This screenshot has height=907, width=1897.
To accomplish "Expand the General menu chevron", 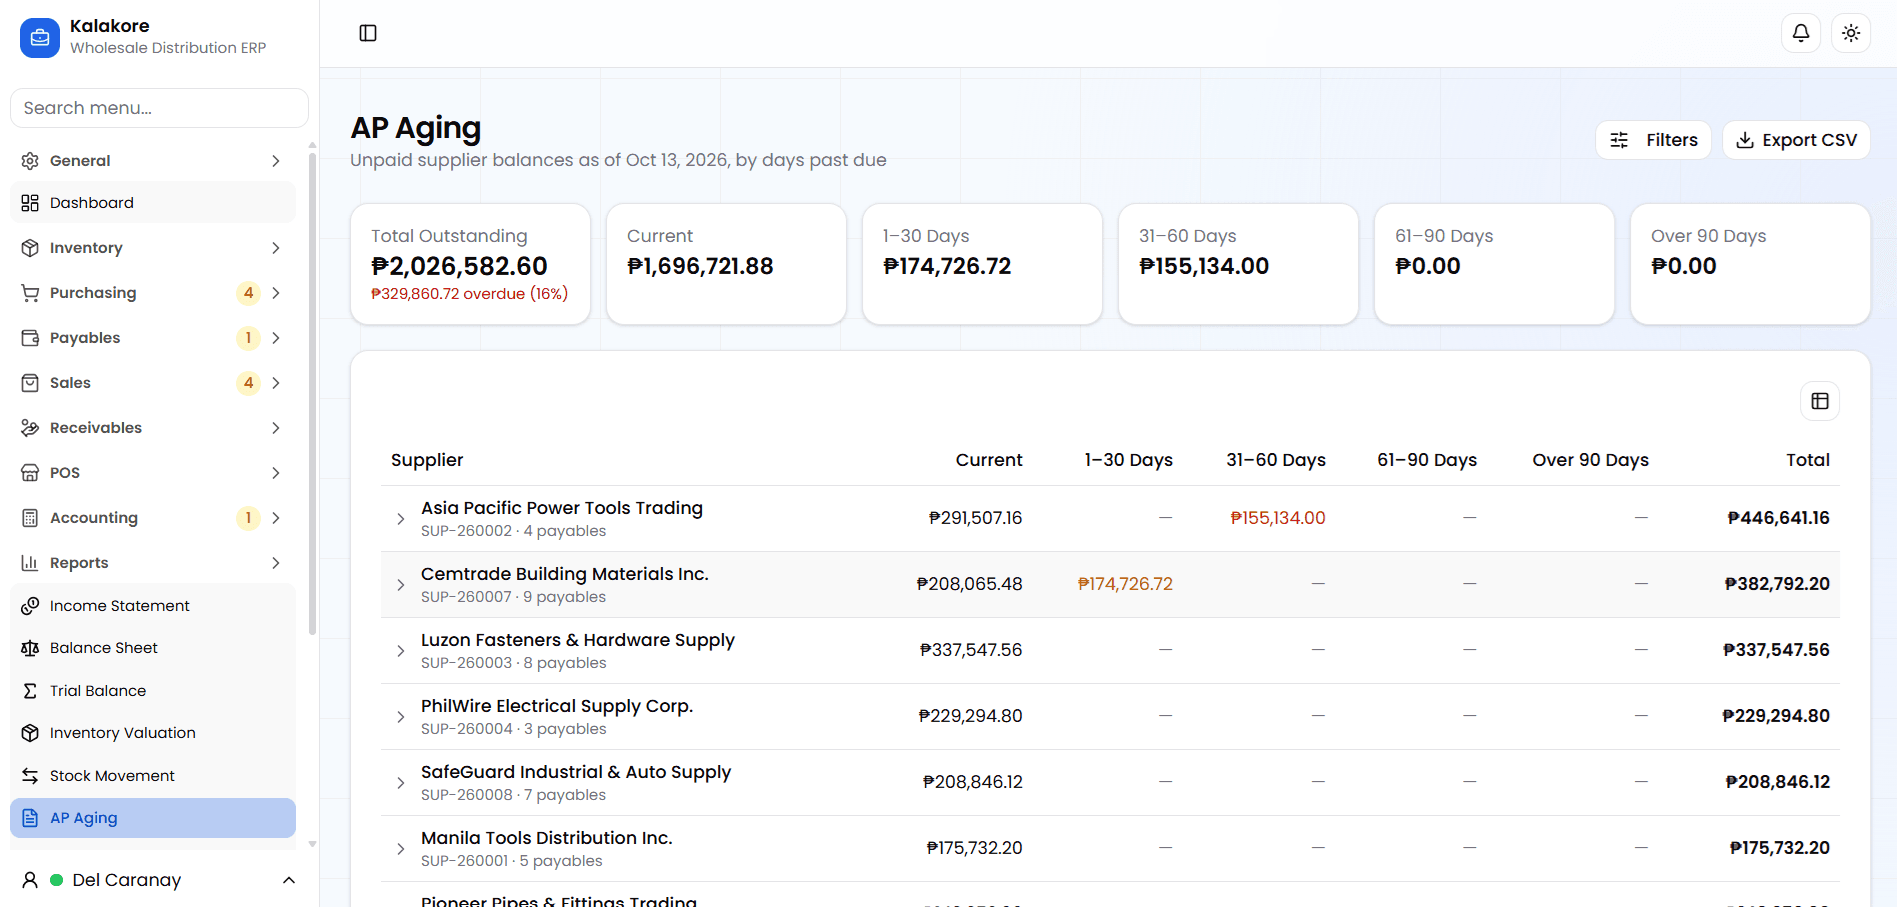I will [276, 161].
